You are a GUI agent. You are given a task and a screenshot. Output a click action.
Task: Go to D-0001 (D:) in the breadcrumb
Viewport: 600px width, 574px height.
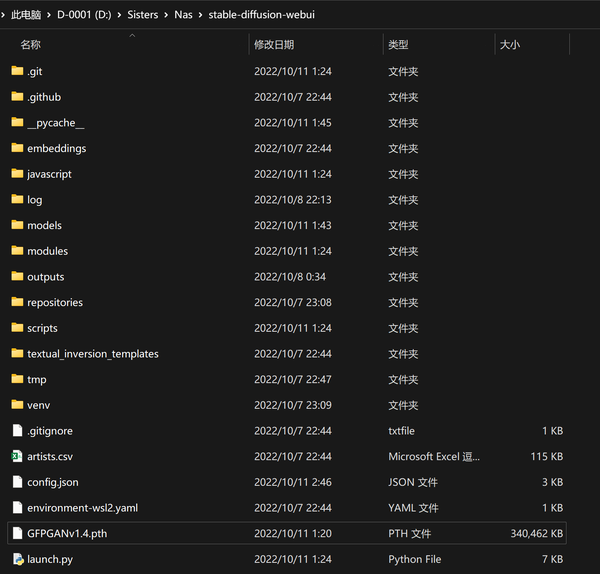click(x=84, y=15)
